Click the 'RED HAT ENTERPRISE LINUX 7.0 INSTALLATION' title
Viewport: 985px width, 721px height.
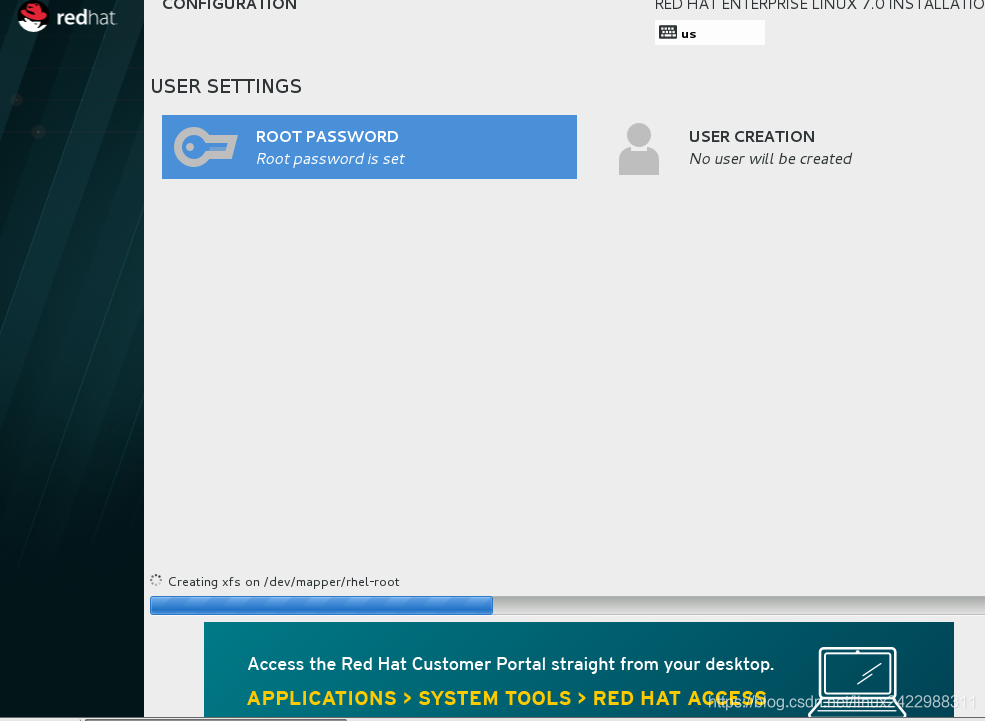click(819, 5)
